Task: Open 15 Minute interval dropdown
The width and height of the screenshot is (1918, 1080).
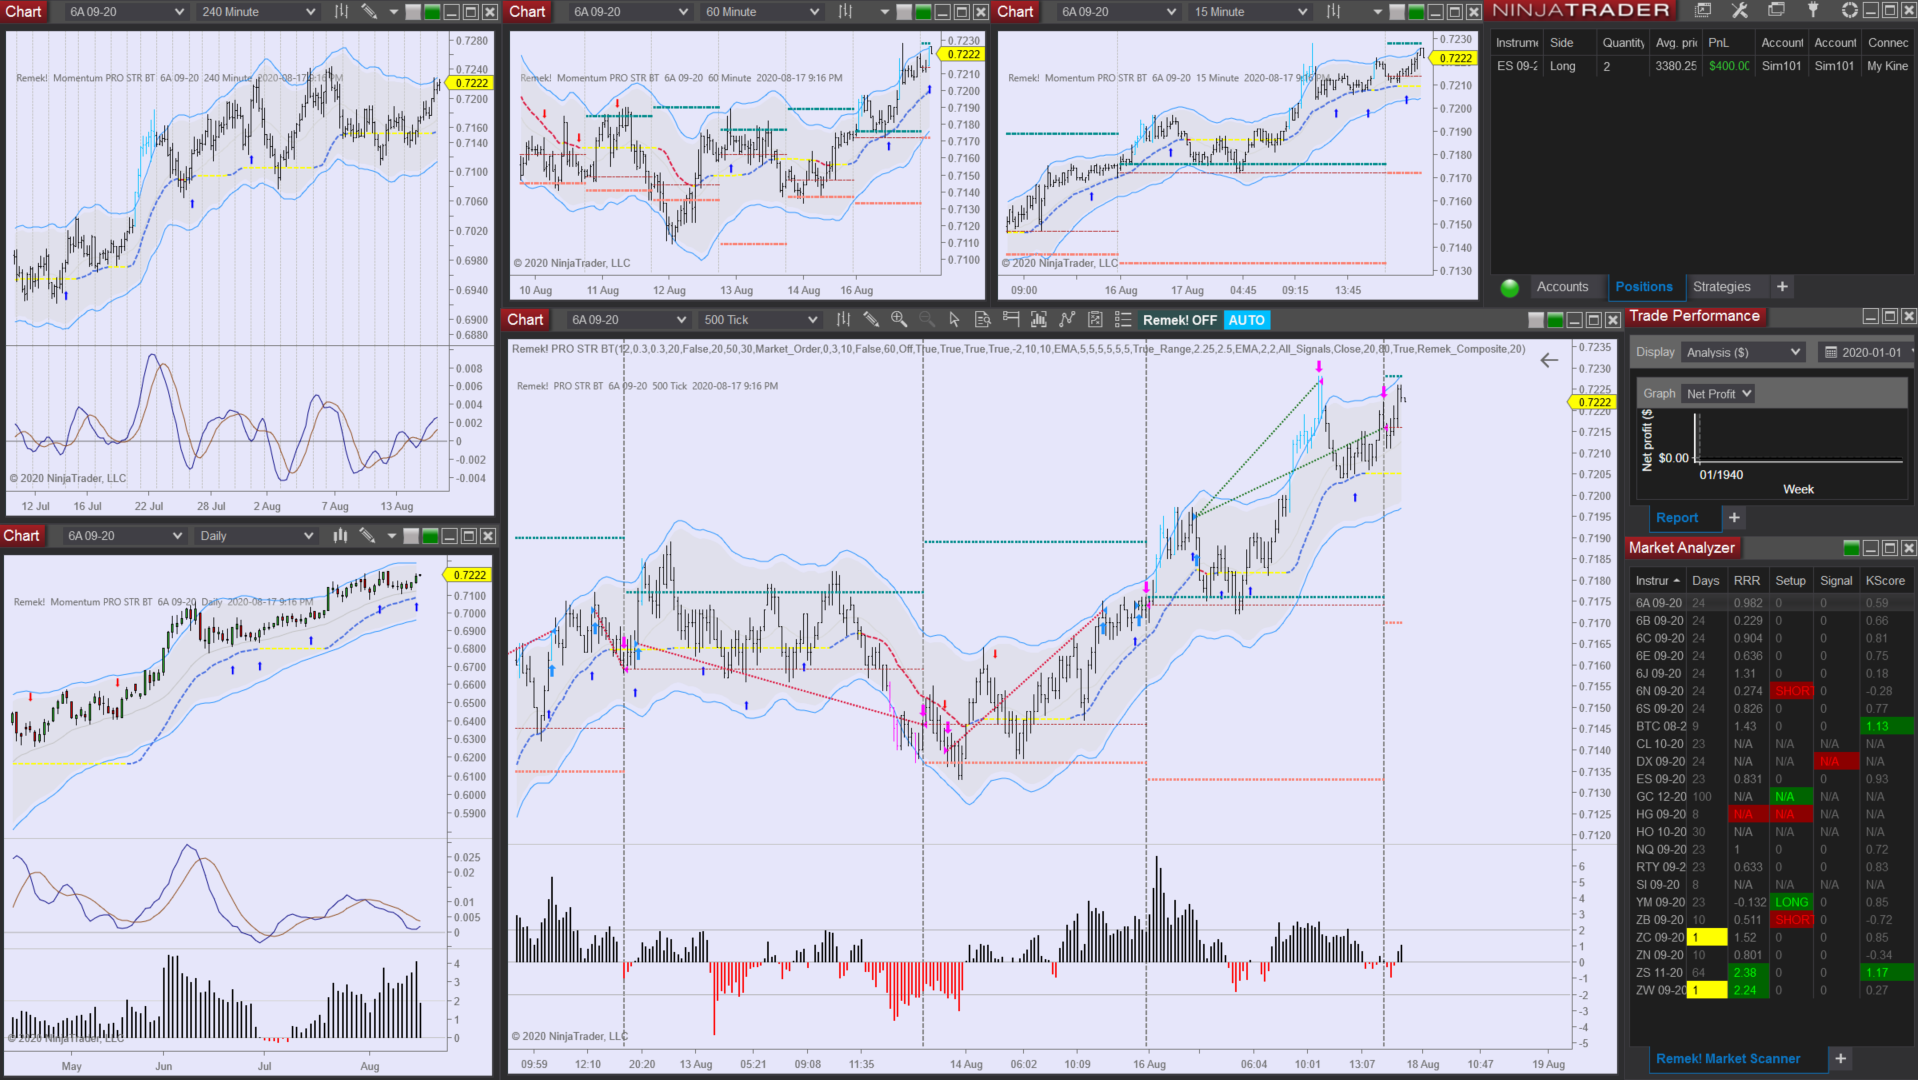Action: pos(1250,12)
